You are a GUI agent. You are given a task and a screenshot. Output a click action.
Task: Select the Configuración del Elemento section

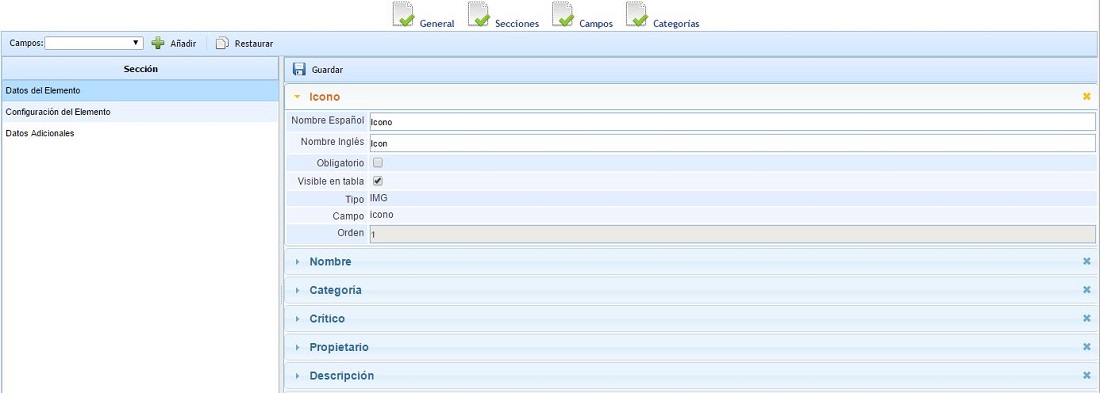[140, 112]
